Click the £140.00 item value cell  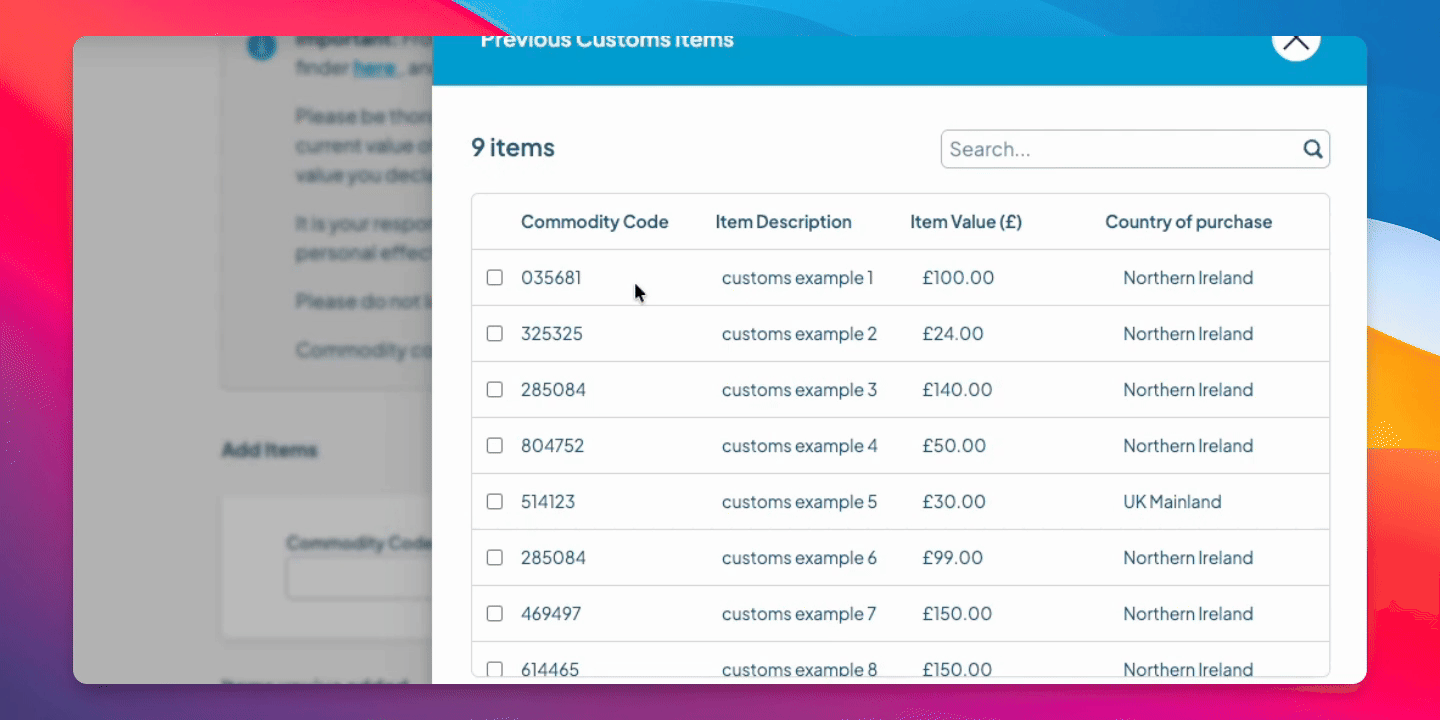(x=957, y=390)
